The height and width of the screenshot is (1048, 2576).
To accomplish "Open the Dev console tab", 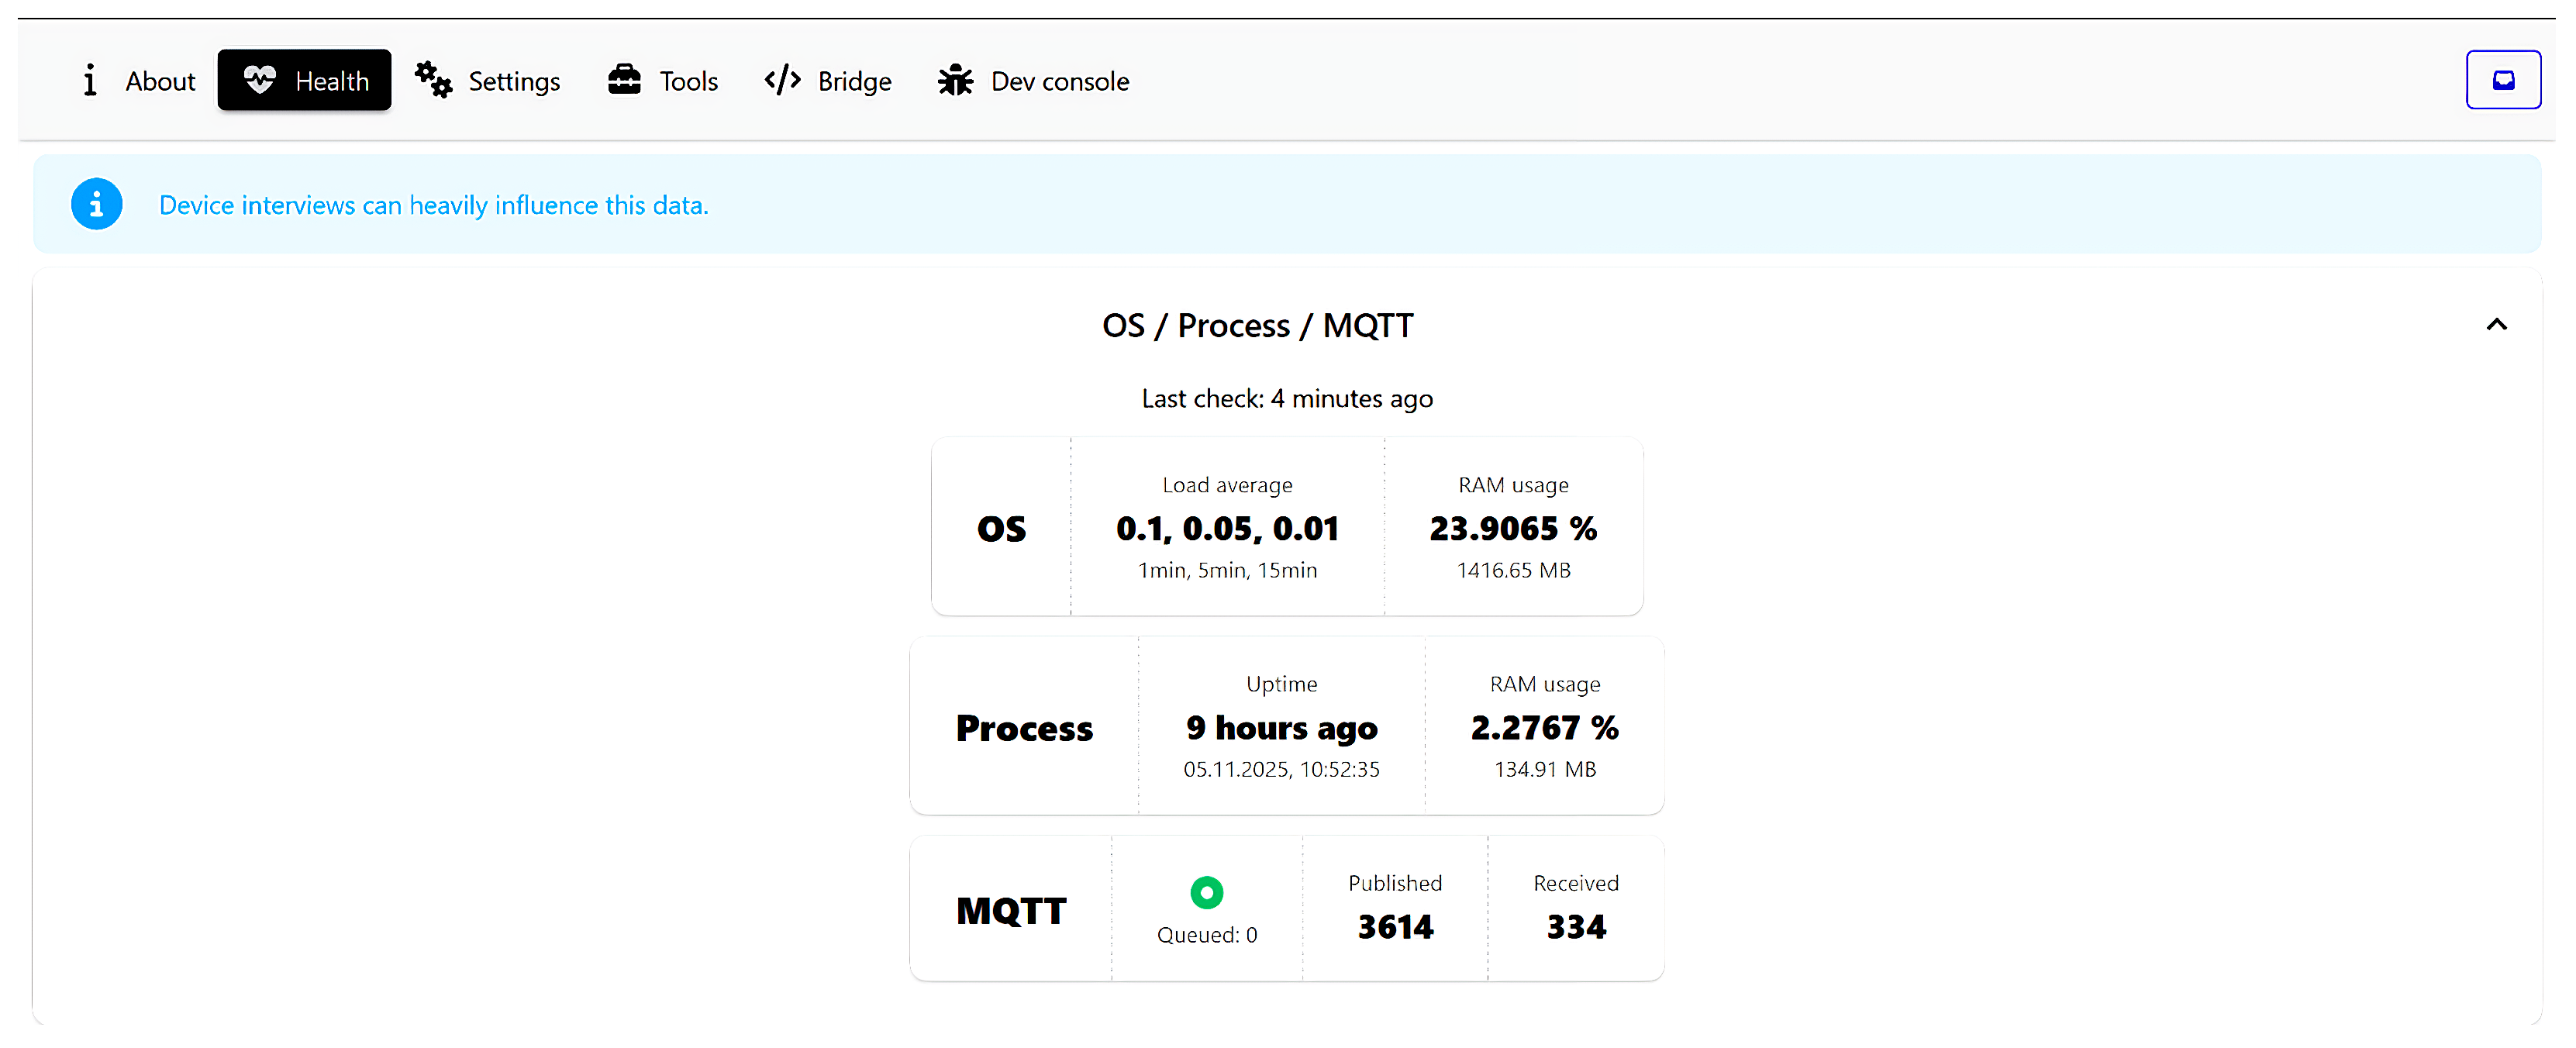I will pyautogui.click(x=1059, y=81).
